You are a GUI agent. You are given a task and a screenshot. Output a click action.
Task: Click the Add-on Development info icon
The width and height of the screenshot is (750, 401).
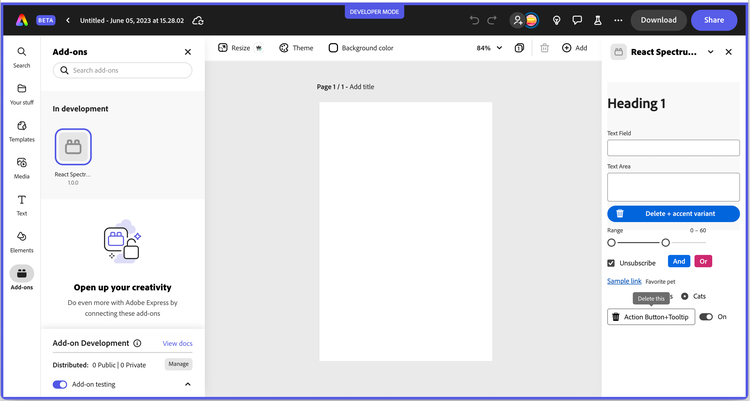tap(137, 343)
